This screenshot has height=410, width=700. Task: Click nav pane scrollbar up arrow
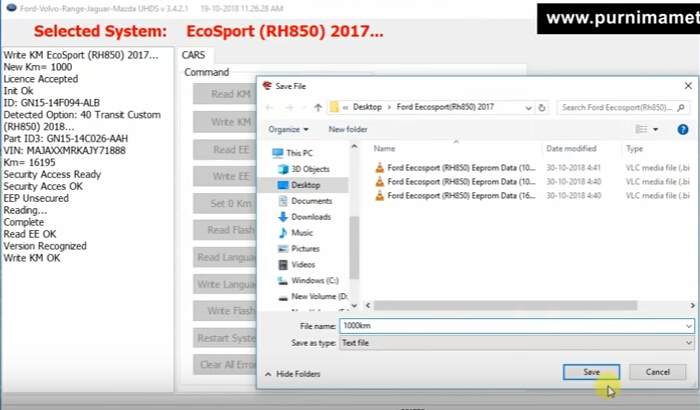tap(354, 146)
